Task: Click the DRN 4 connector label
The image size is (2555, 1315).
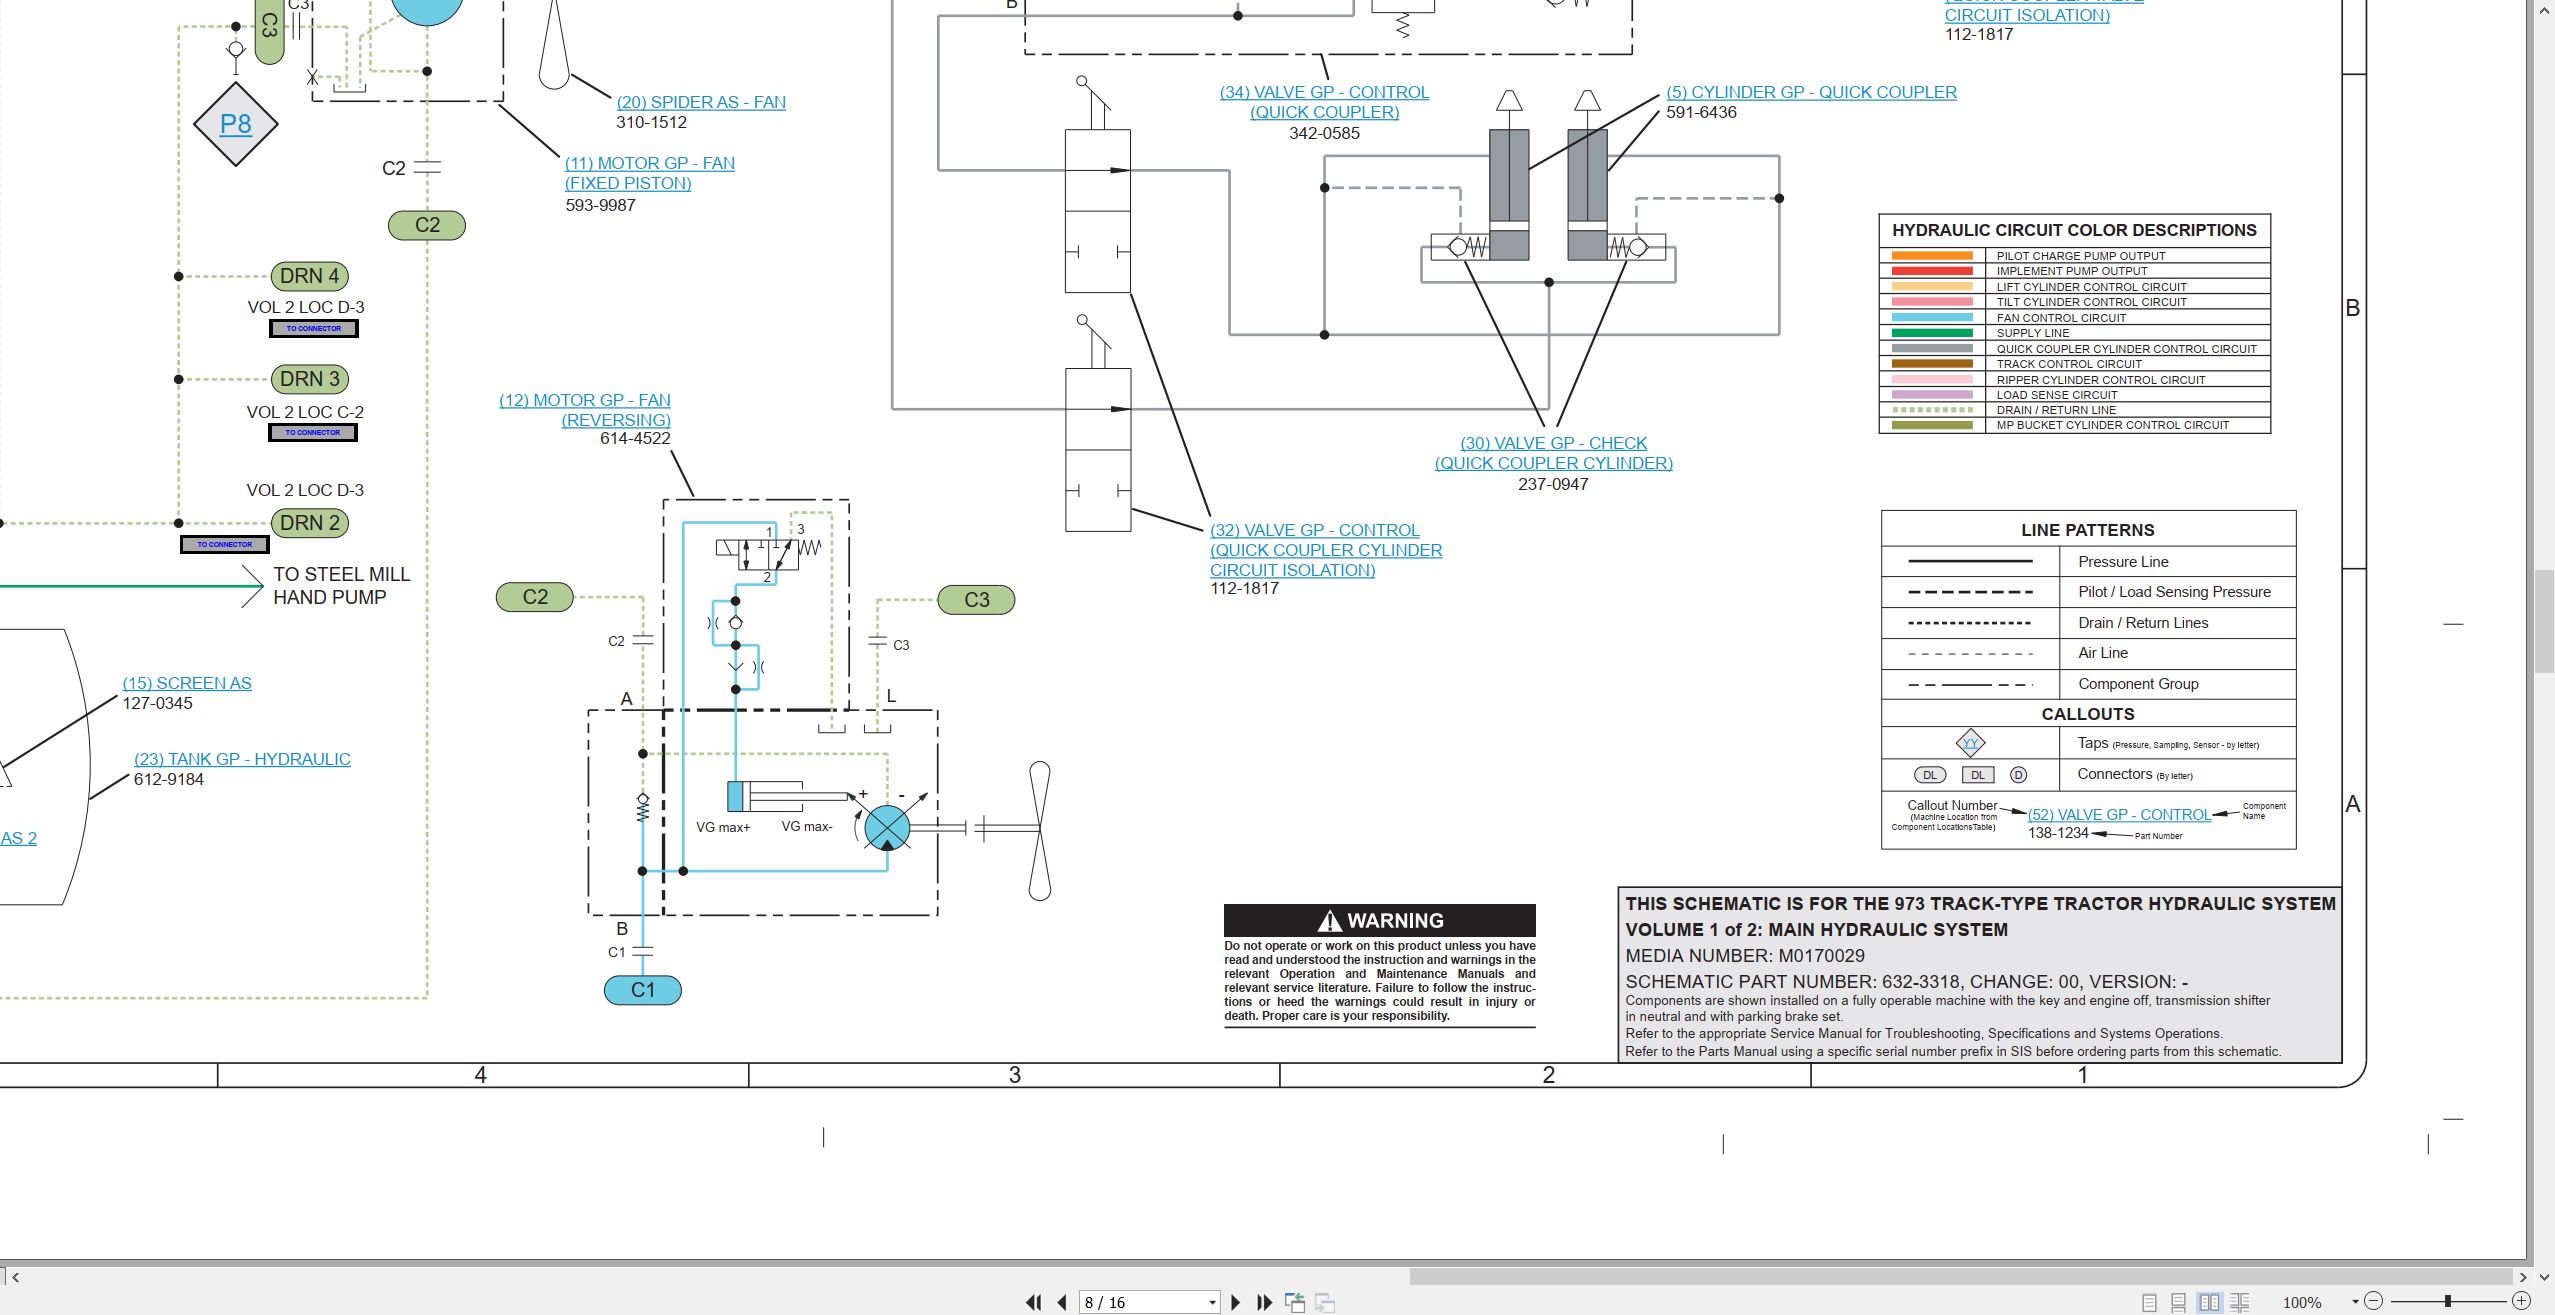Action: click(x=310, y=276)
